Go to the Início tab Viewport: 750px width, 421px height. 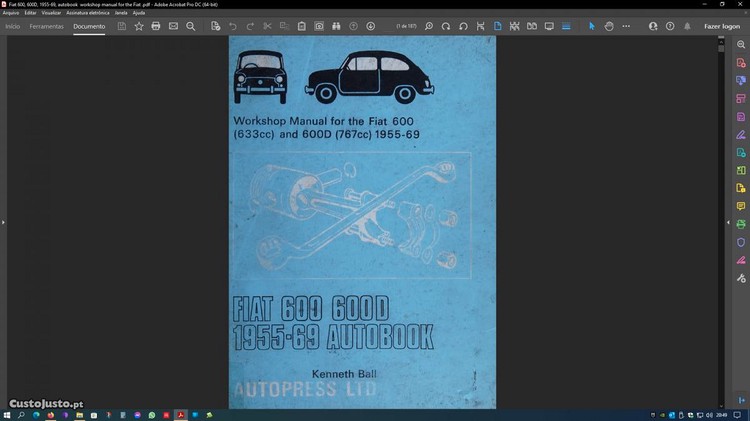click(13, 26)
